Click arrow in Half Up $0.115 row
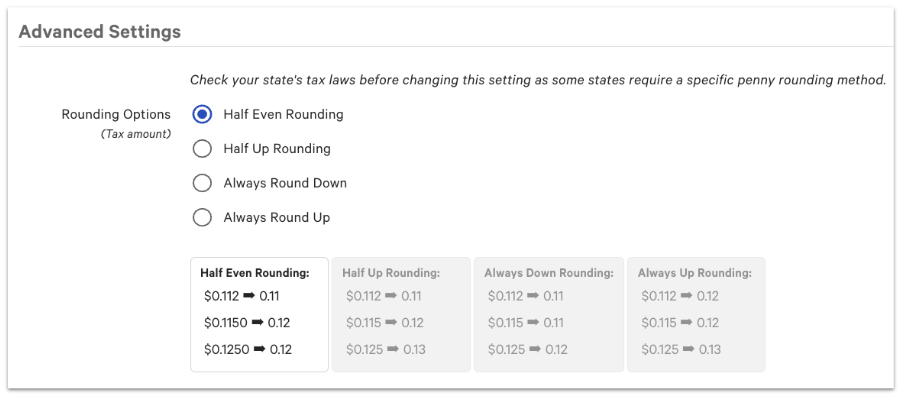 click(391, 323)
